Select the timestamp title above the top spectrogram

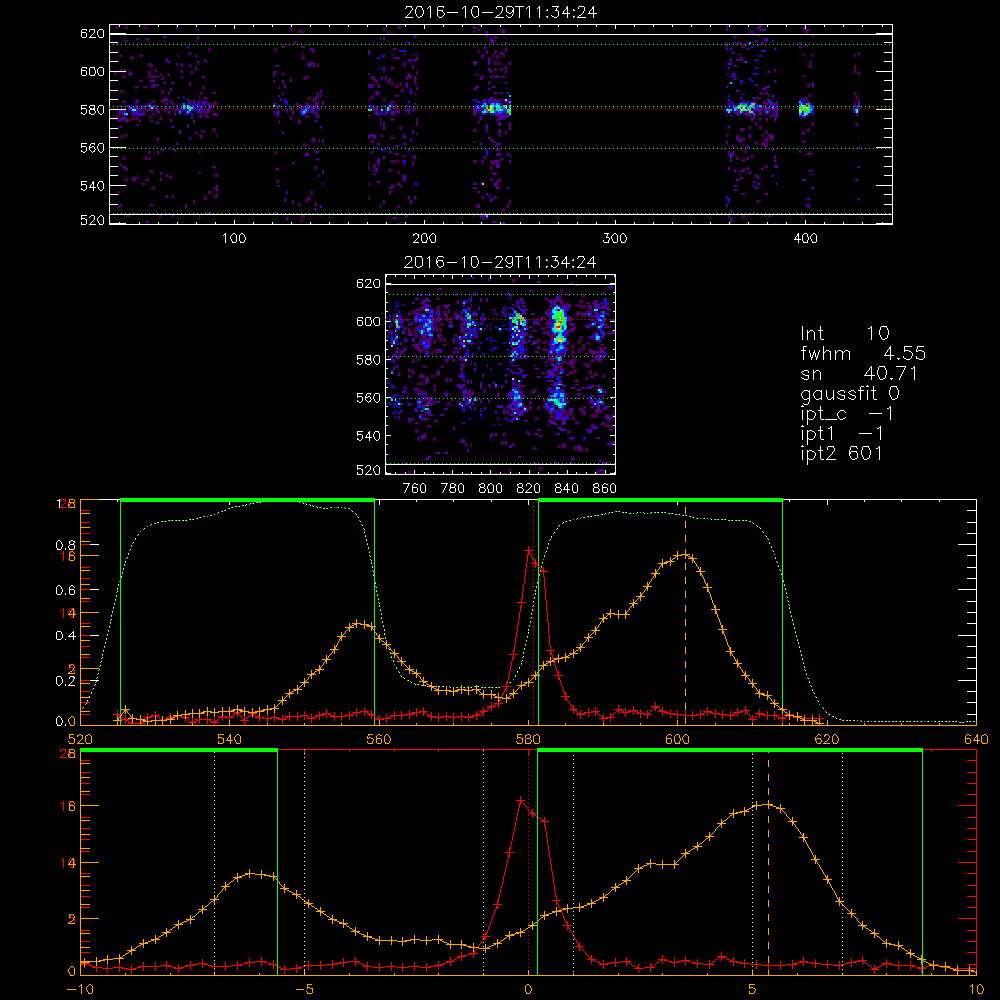[500, 12]
